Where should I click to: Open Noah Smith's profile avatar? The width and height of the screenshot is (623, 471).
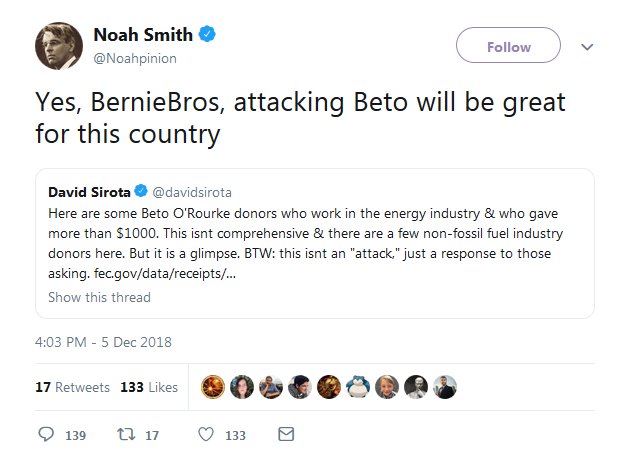point(59,46)
